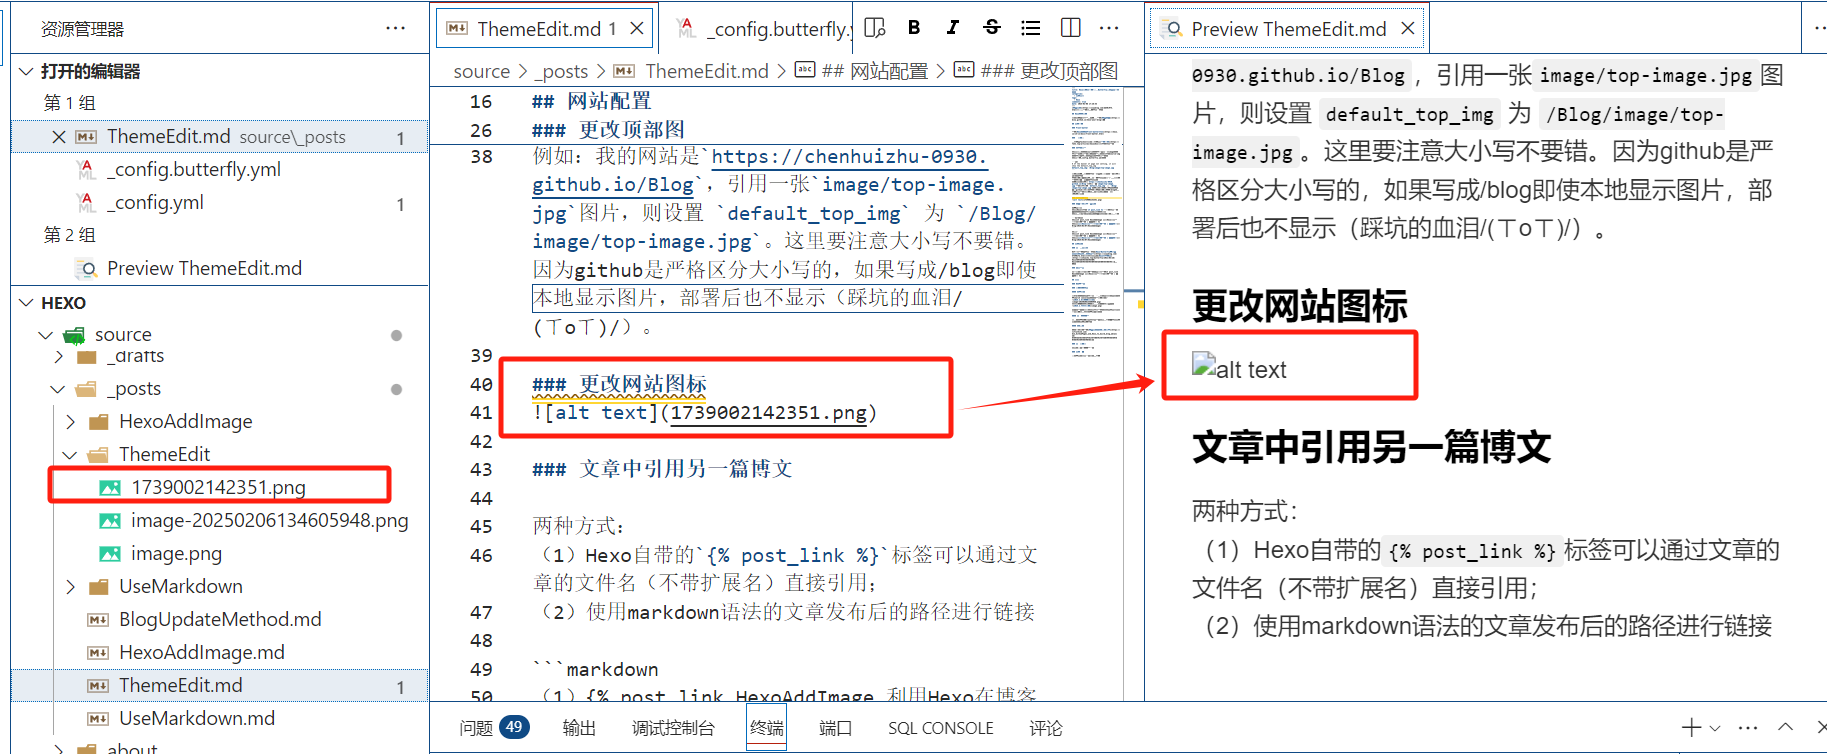1827x754 pixels.
Task: Toggle bold formatting in editor toolbar
Action: coord(914,28)
